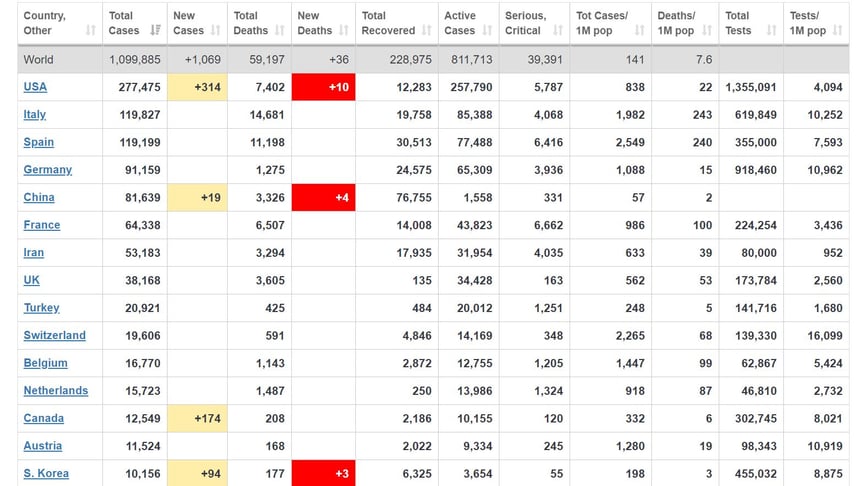The image size is (864, 486).
Task: Click the Active Cases sort arrows
Action: click(x=486, y=31)
